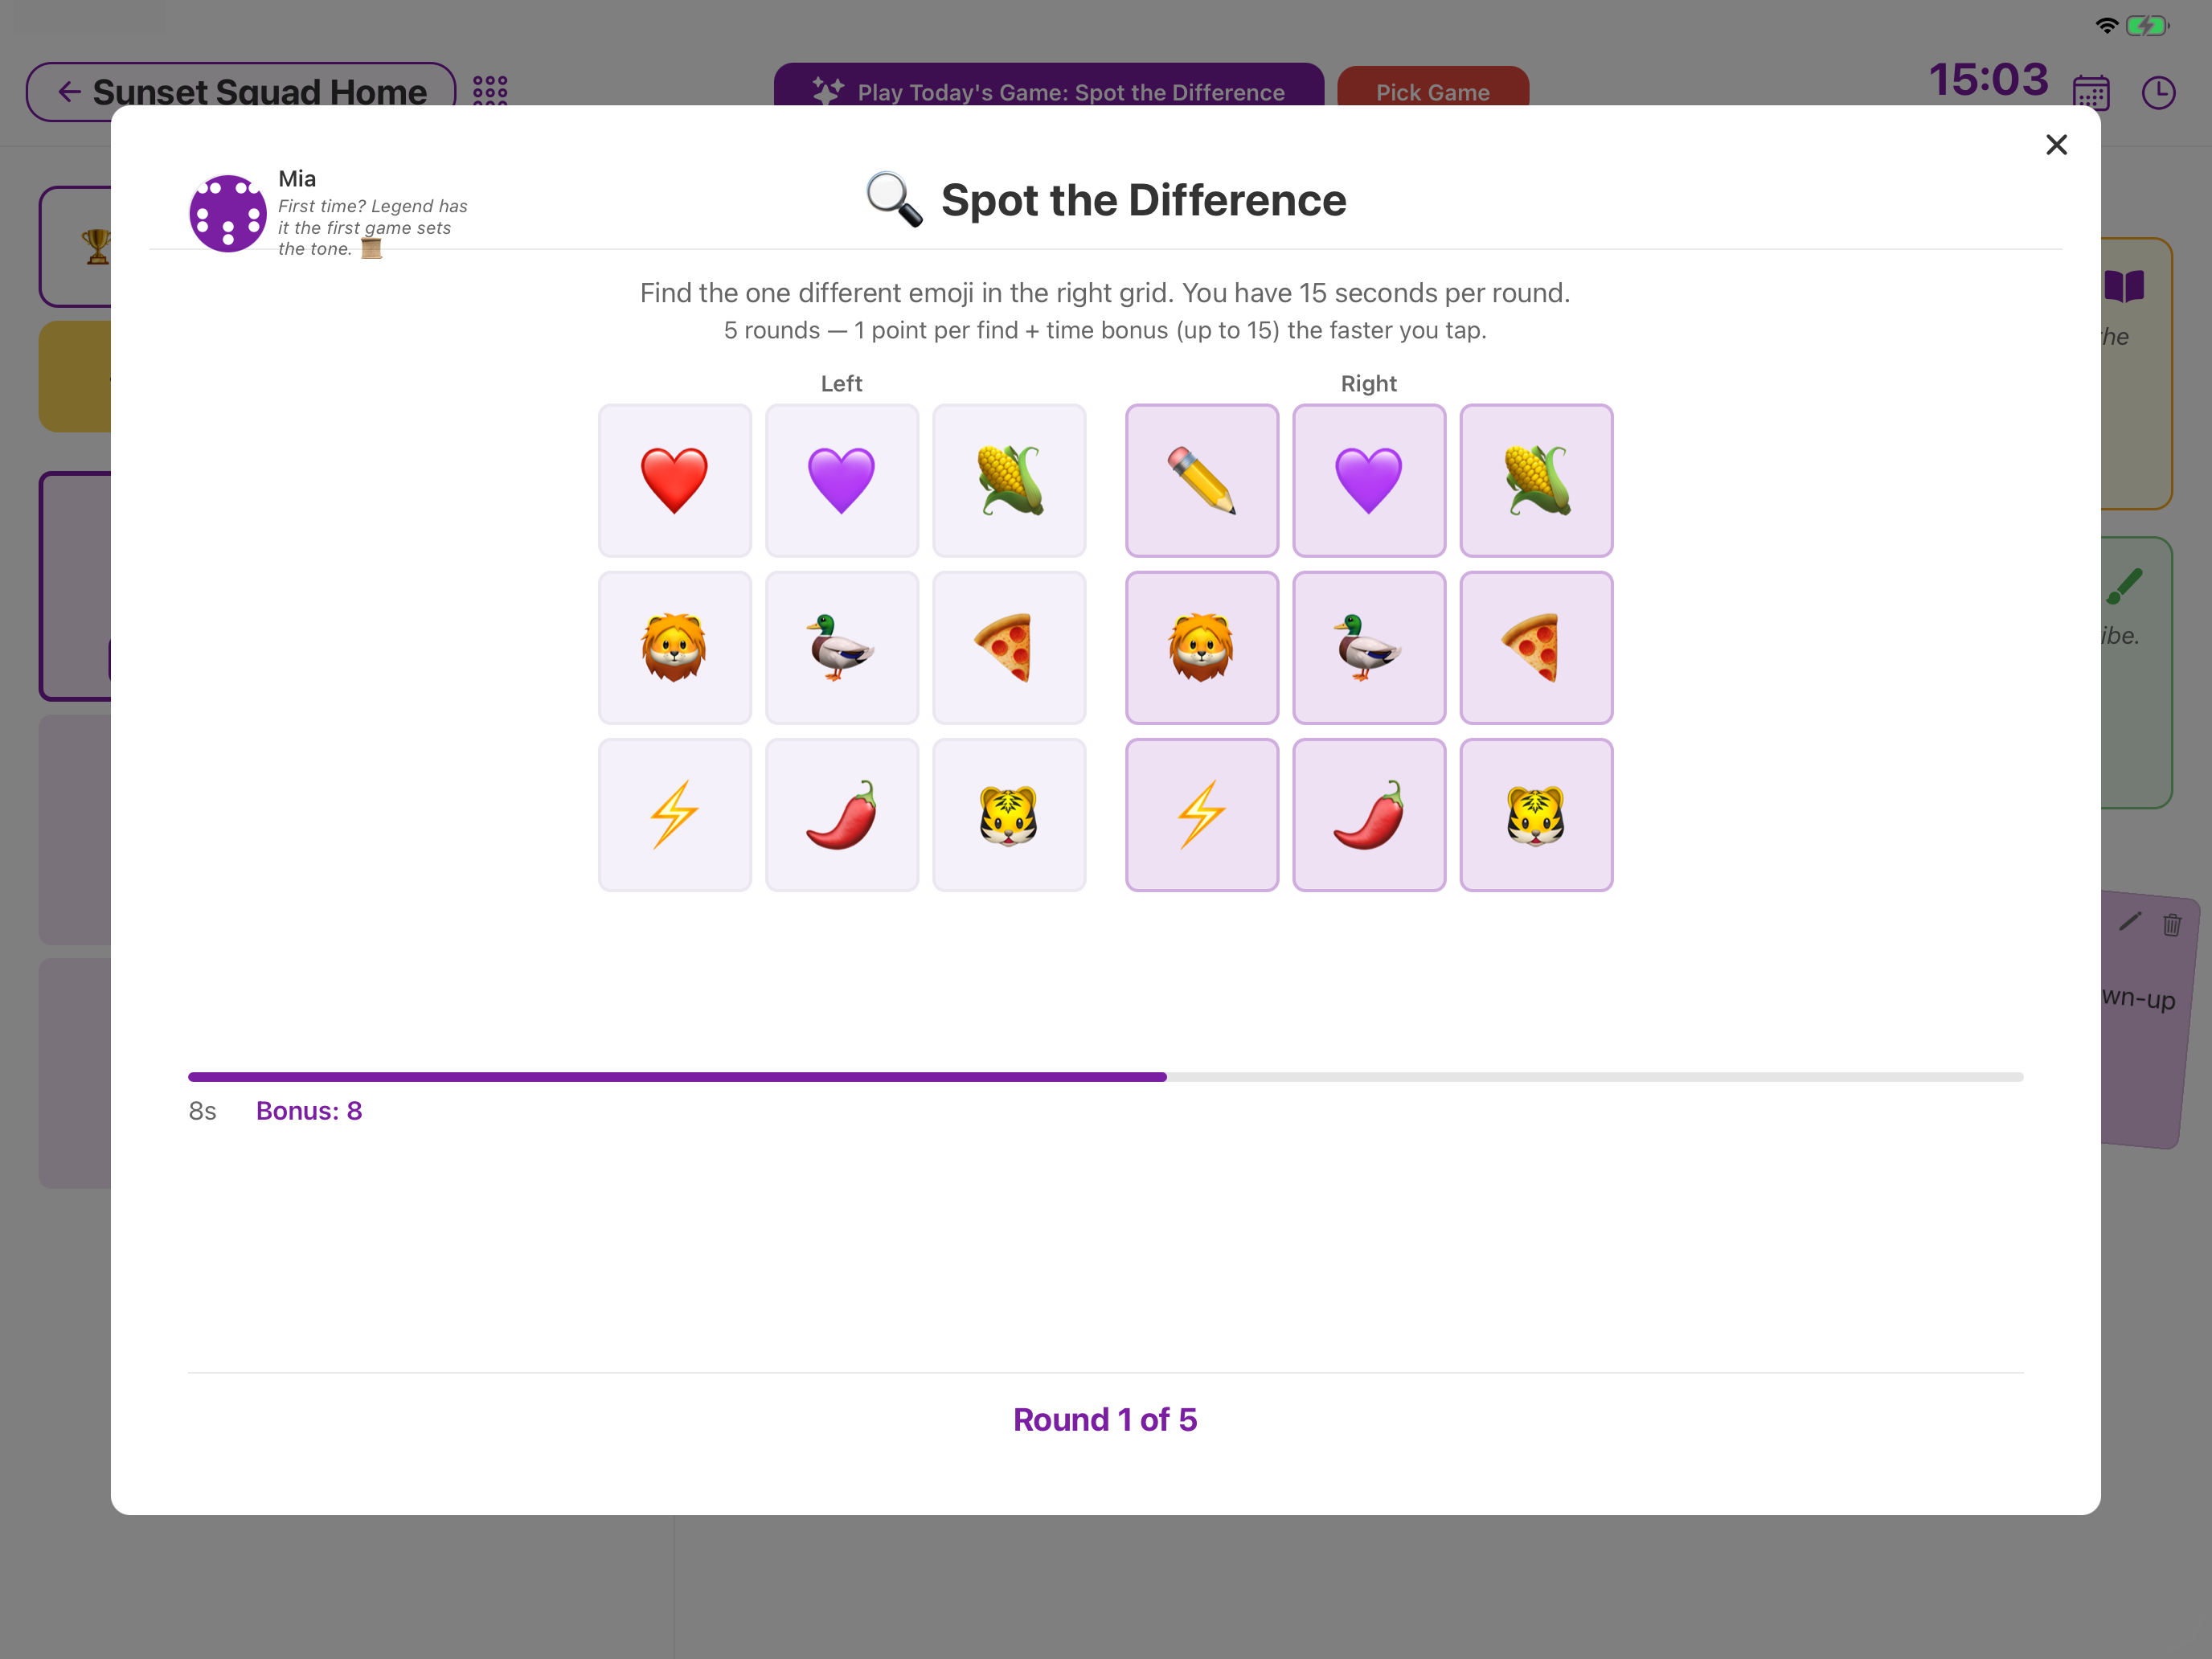Tap the purple heart tile in the Right grid
Image resolution: width=2212 pixels, height=1659 pixels.
tap(1369, 480)
